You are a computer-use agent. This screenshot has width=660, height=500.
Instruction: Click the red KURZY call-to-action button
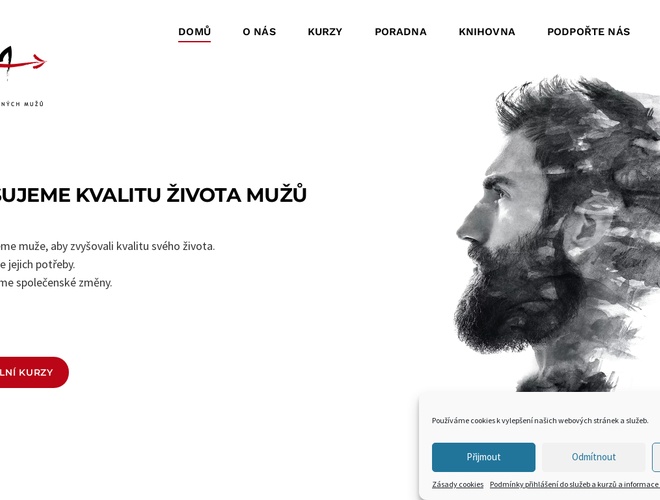pyautogui.click(x=34, y=372)
